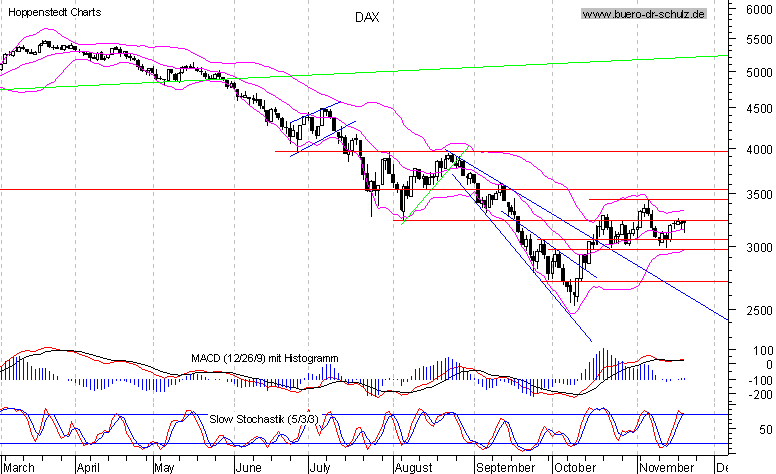Click the 4500 price axis value
Viewport: 776px width, 474px height.
pyautogui.click(x=759, y=108)
